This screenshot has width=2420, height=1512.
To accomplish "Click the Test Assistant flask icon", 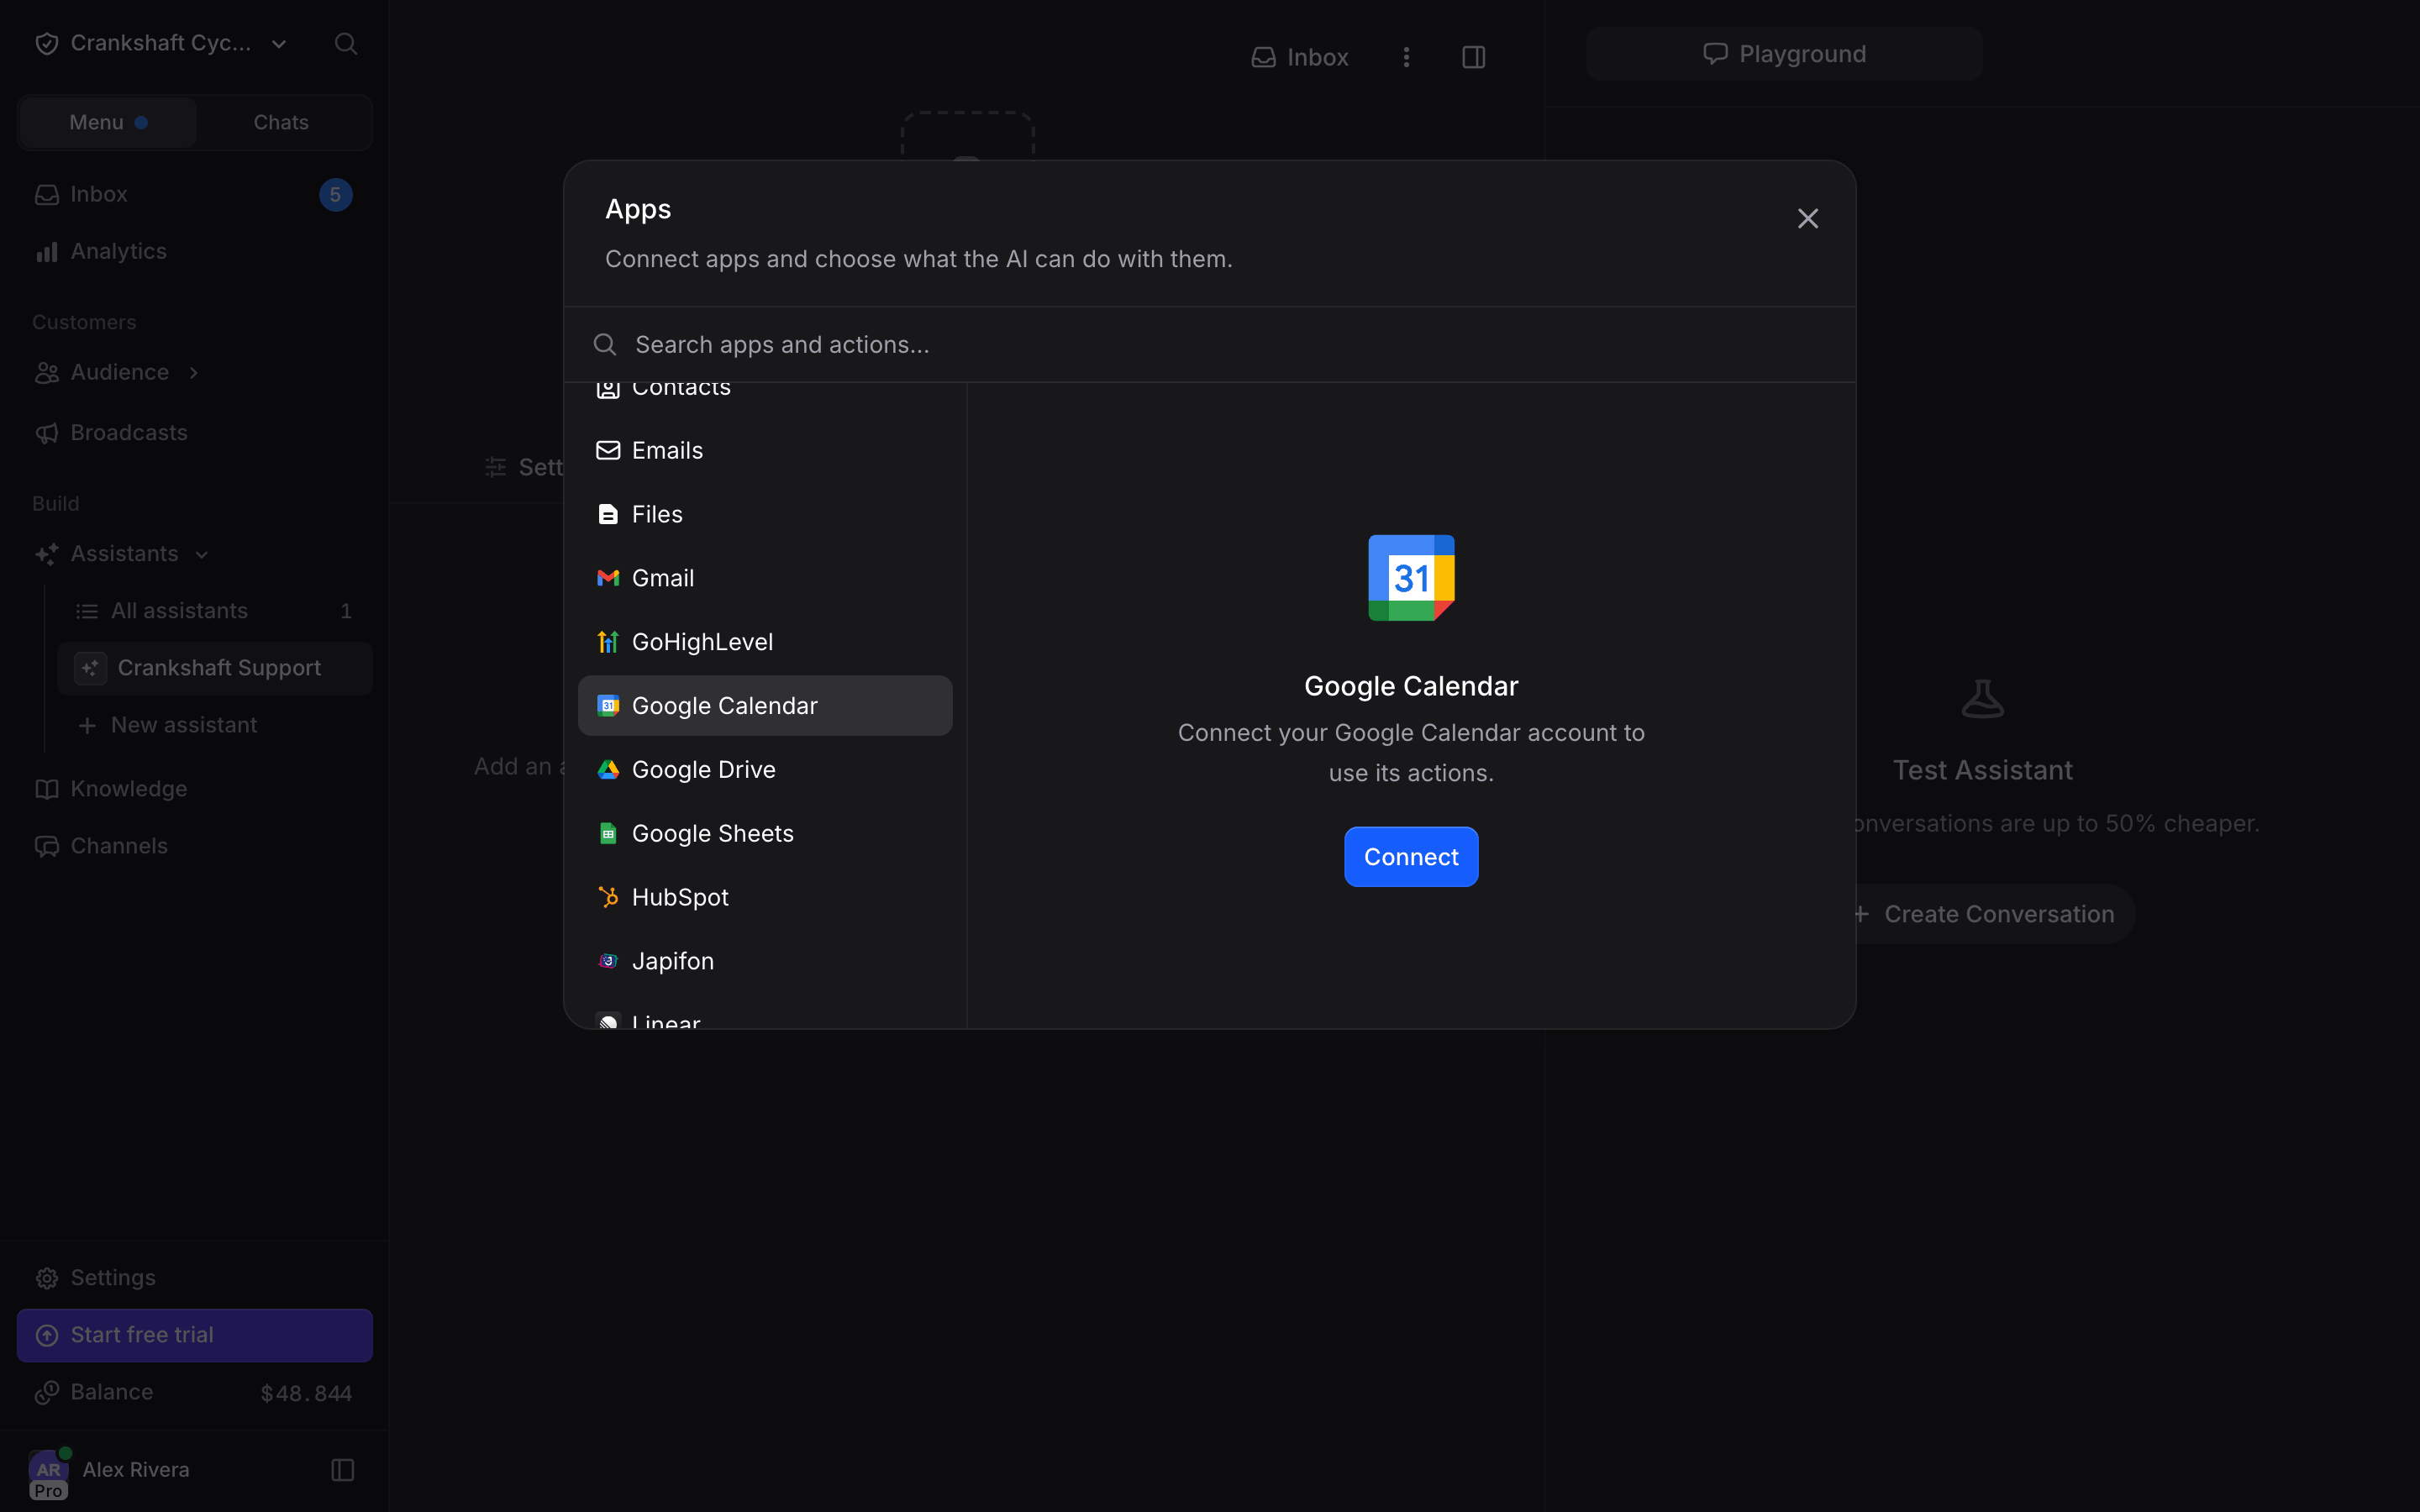I will point(1982,699).
